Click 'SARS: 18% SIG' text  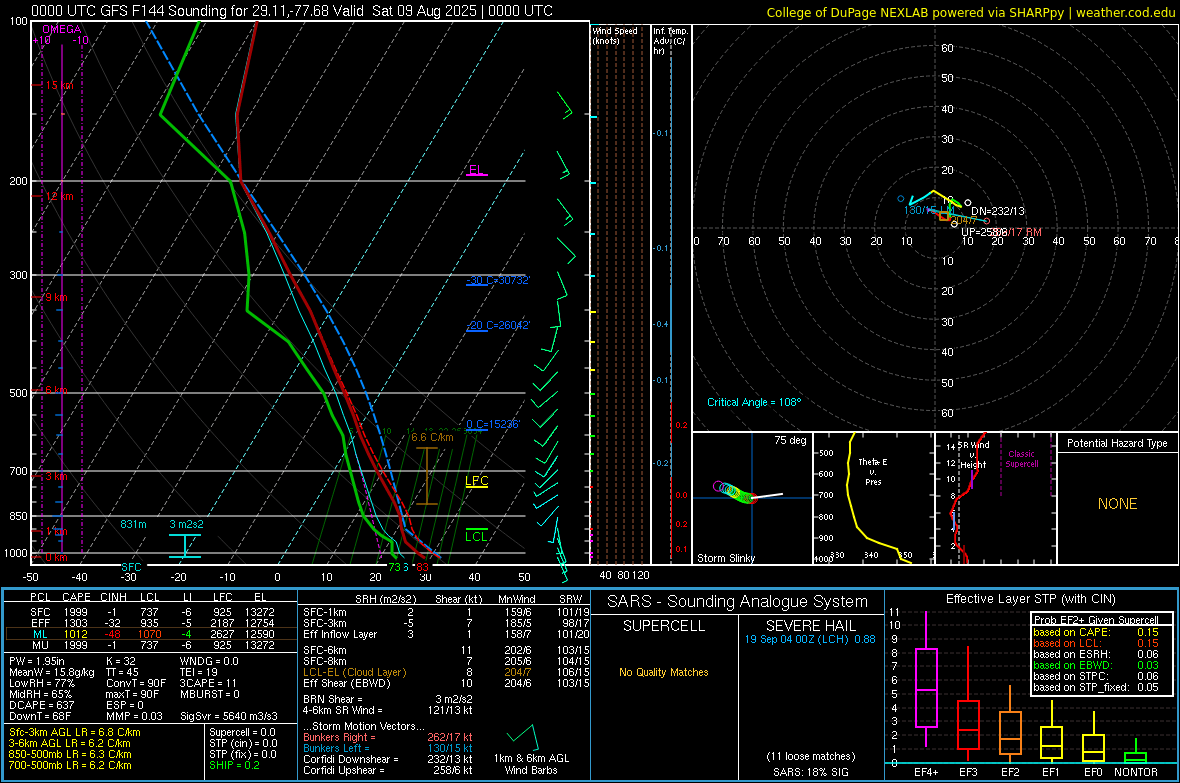(810, 772)
